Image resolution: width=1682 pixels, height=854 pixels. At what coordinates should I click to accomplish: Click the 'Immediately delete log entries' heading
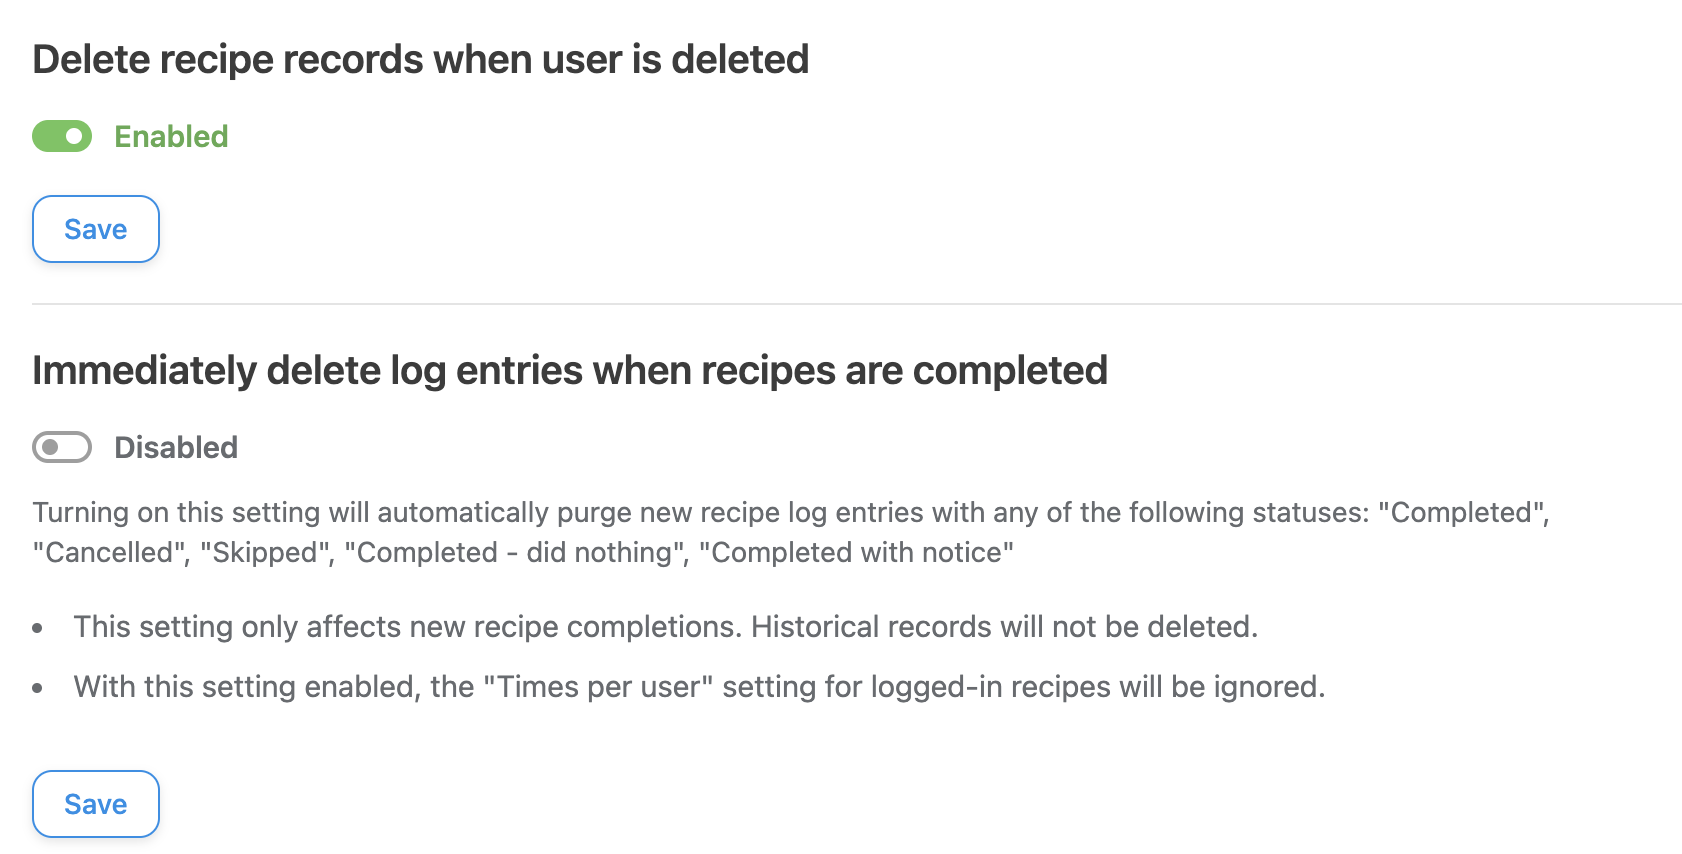click(569, 371)
